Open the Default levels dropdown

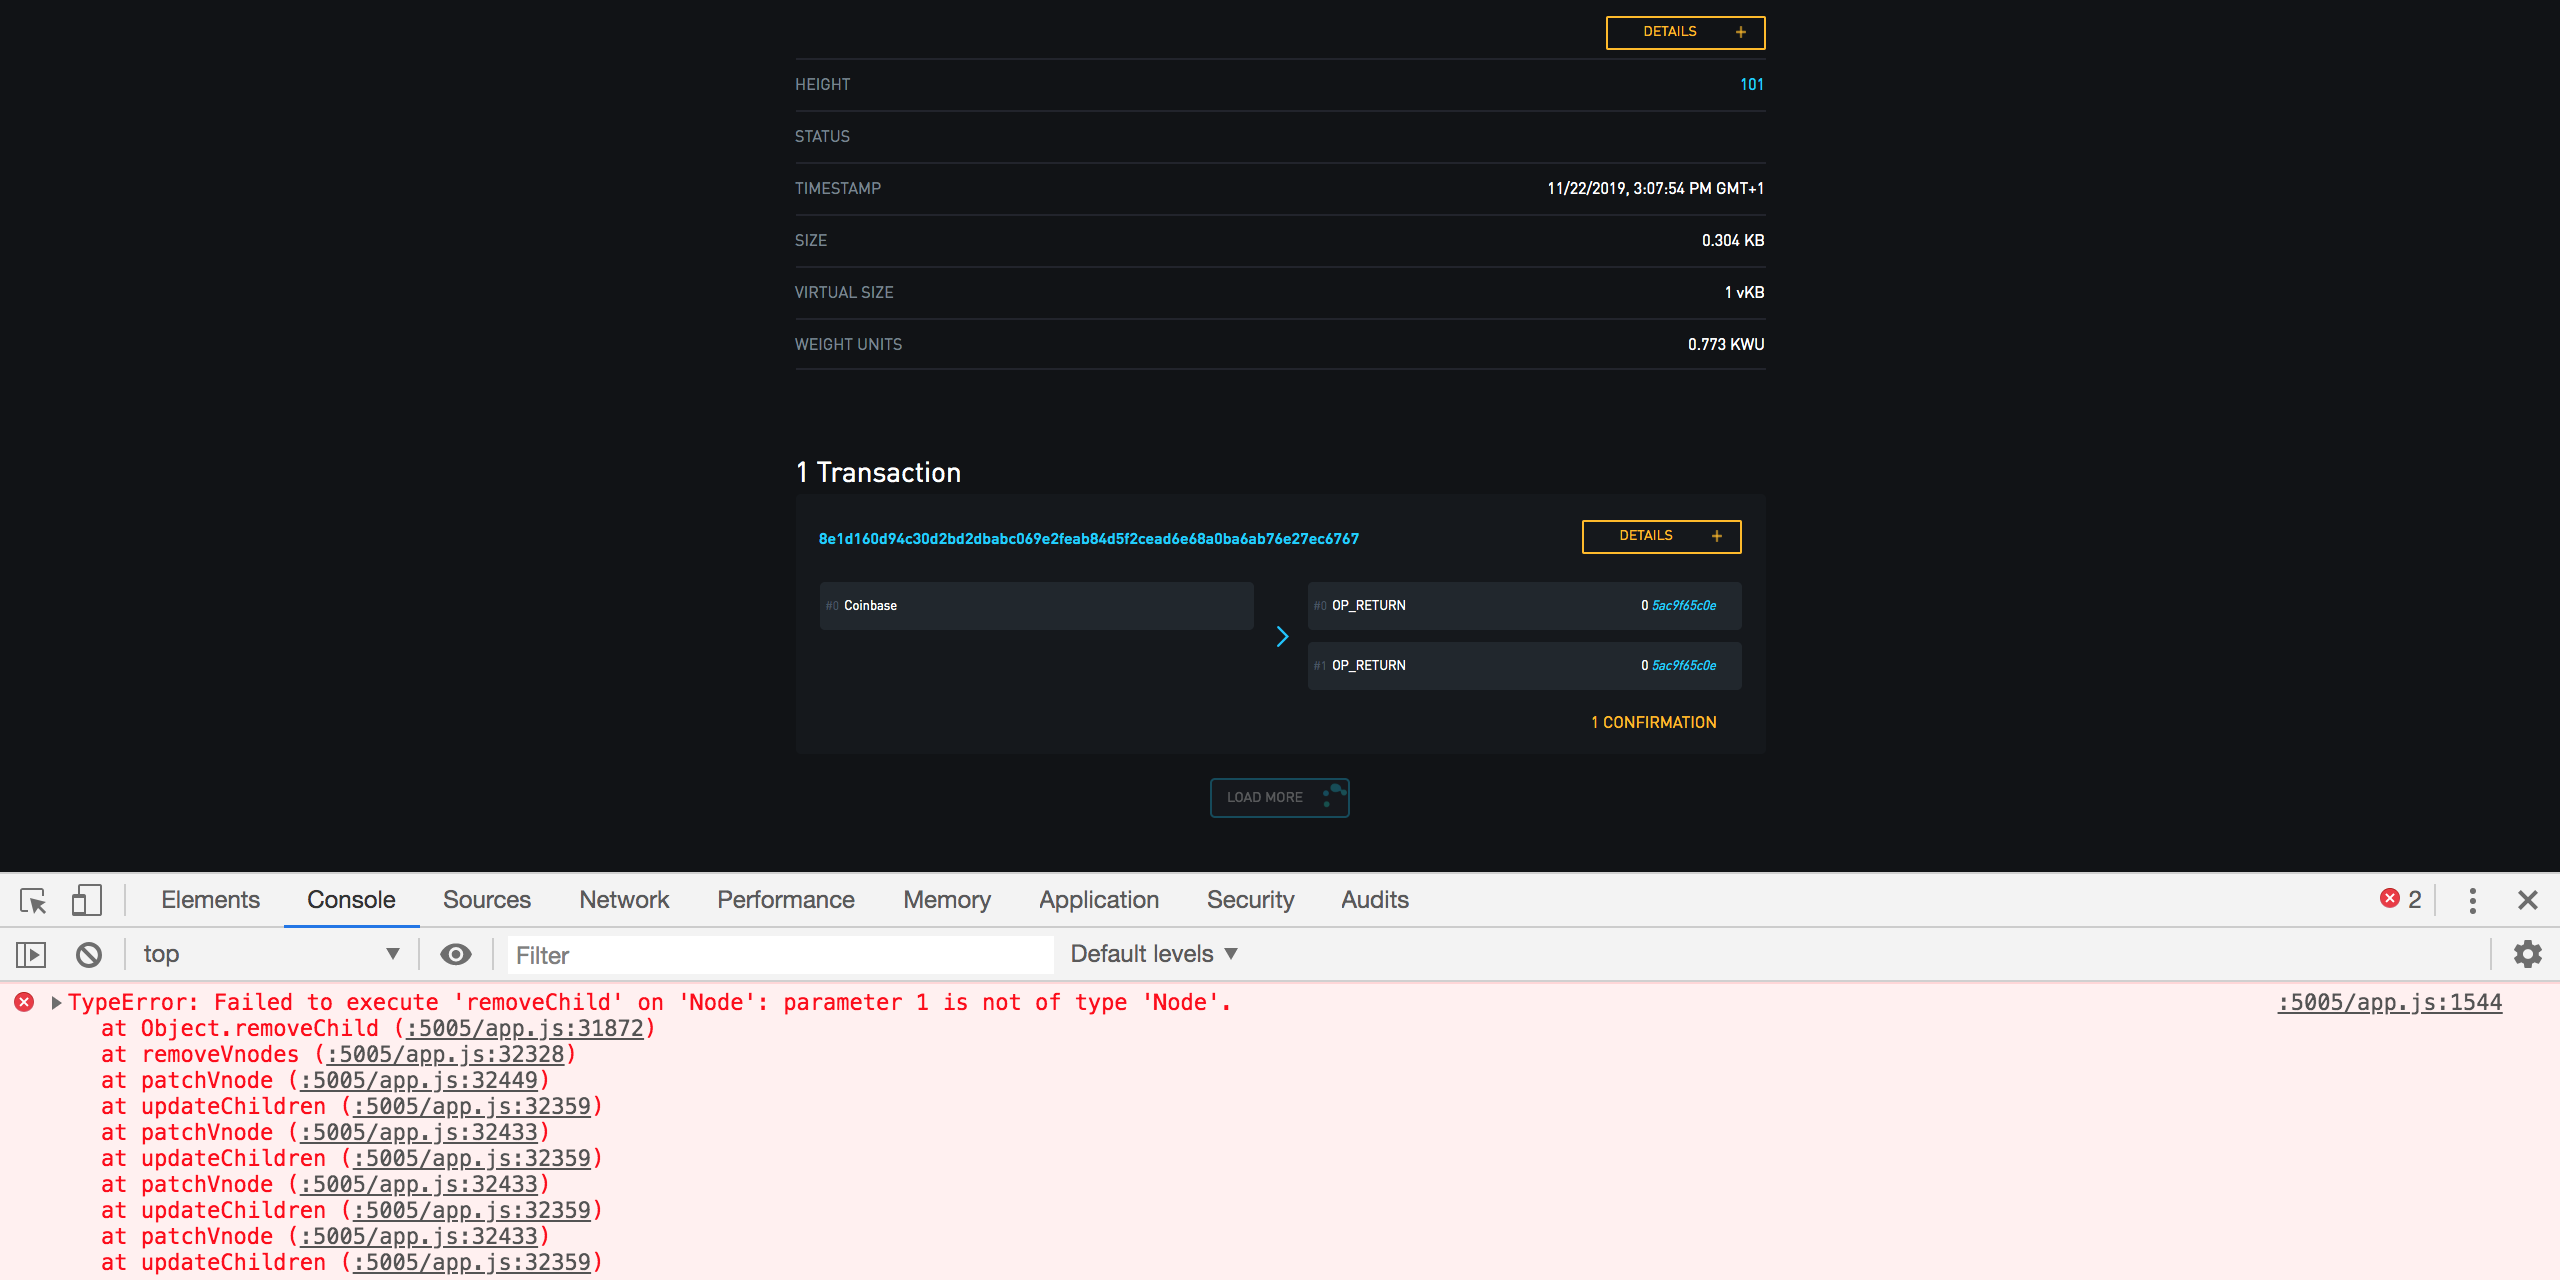pyautogui.click(x=1152, y=953)
